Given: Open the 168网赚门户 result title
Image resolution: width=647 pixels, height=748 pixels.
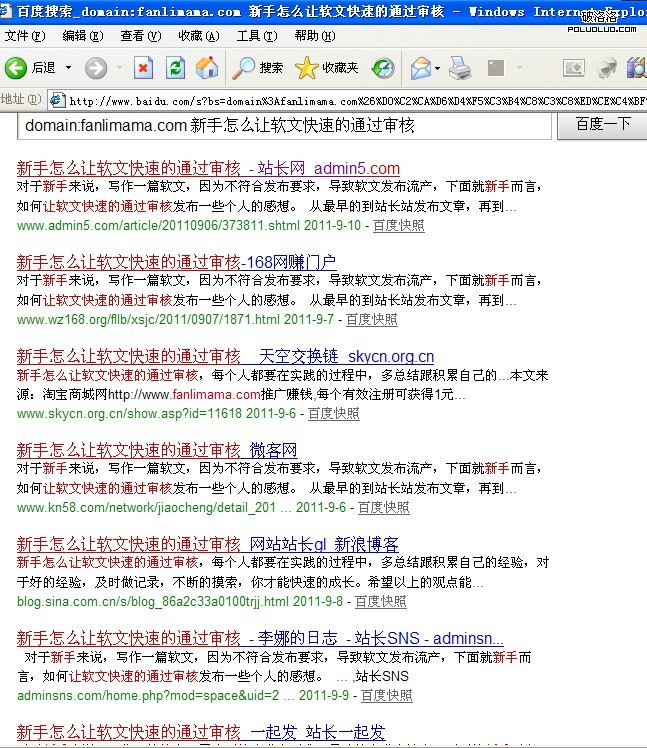Looking at the screenshot, I should (x=177, y=262).
